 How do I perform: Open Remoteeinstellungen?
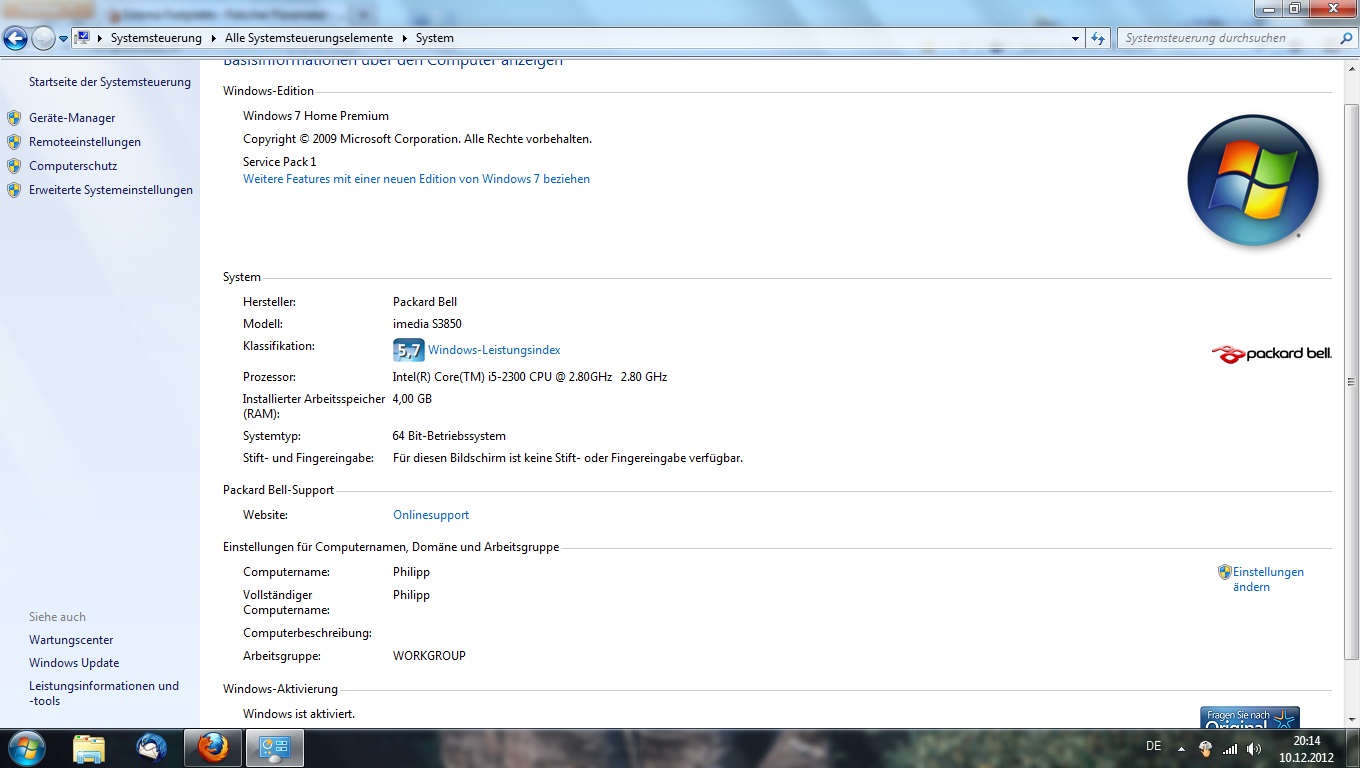[x=85, y=142]
